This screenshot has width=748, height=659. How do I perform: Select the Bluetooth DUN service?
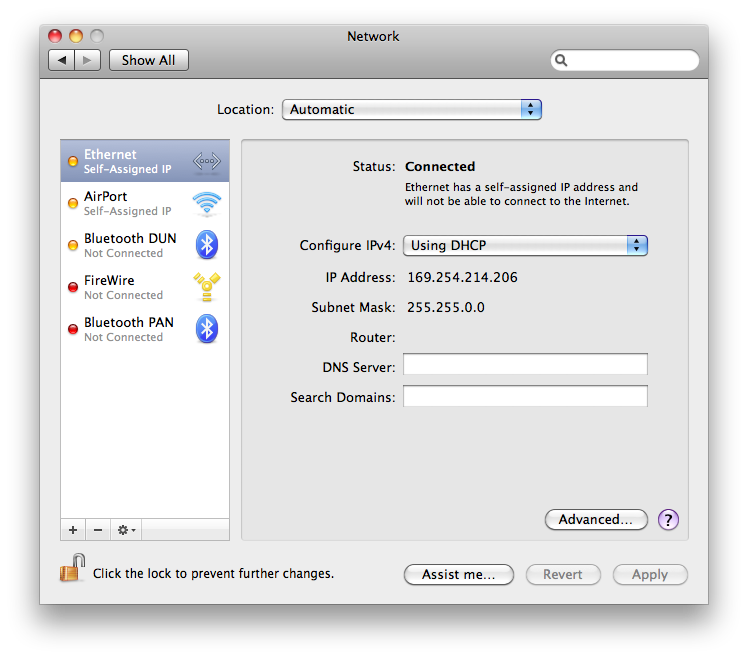click(x=145, y=245)
